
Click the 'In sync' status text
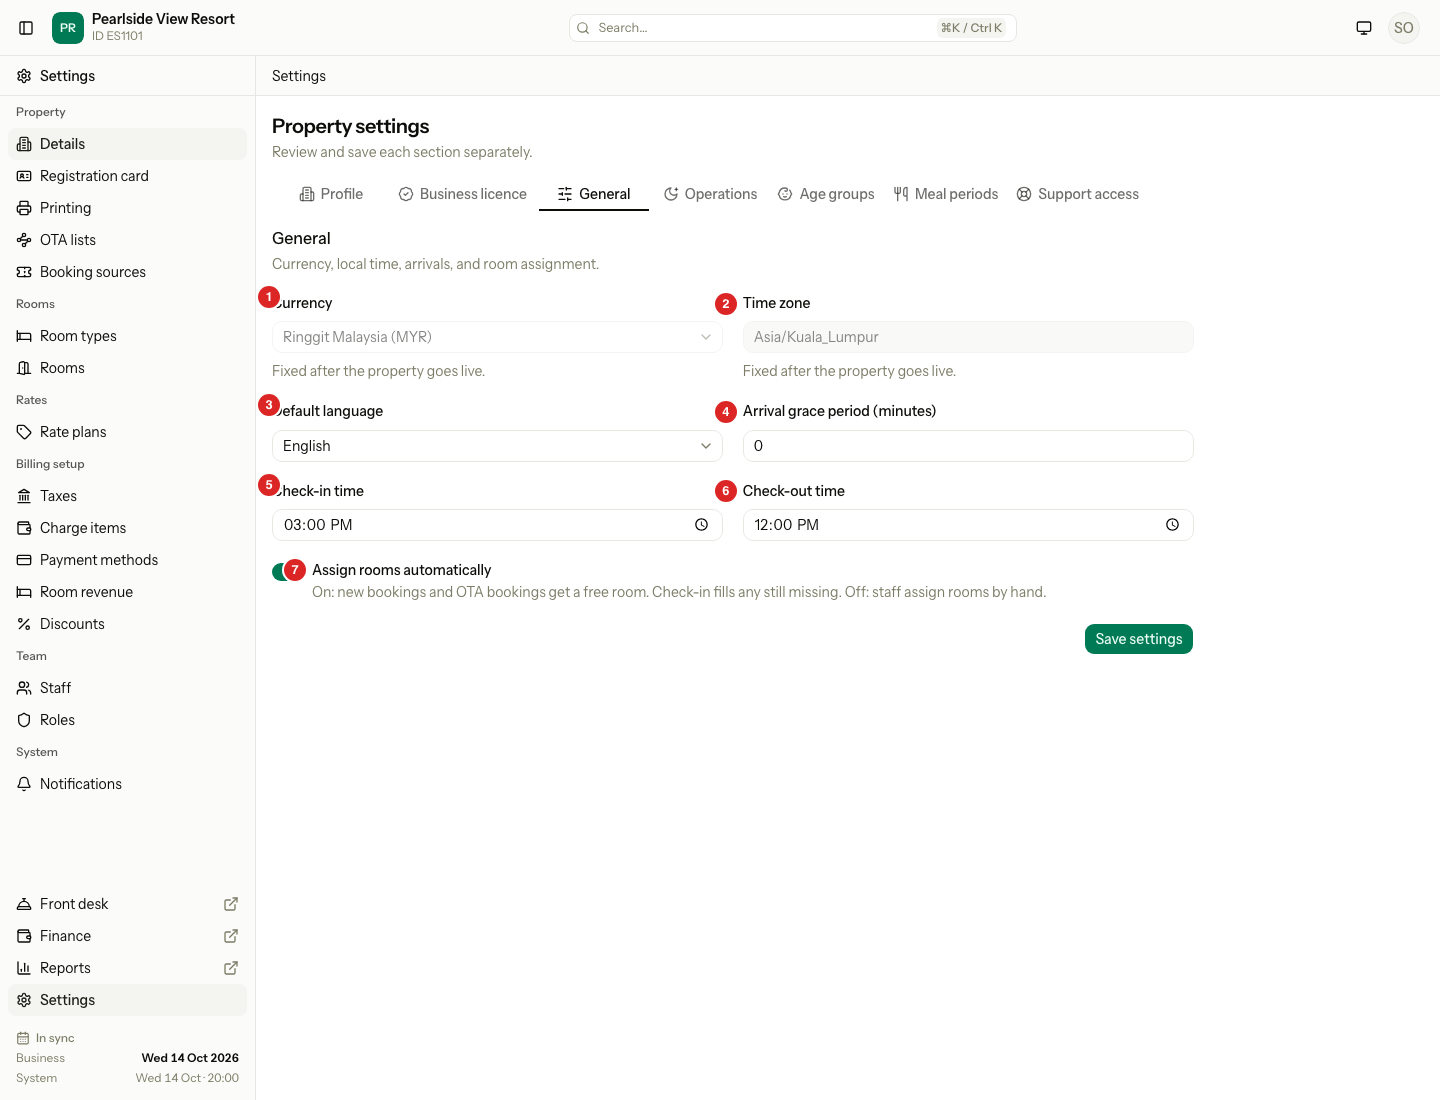coord(55,1038)
